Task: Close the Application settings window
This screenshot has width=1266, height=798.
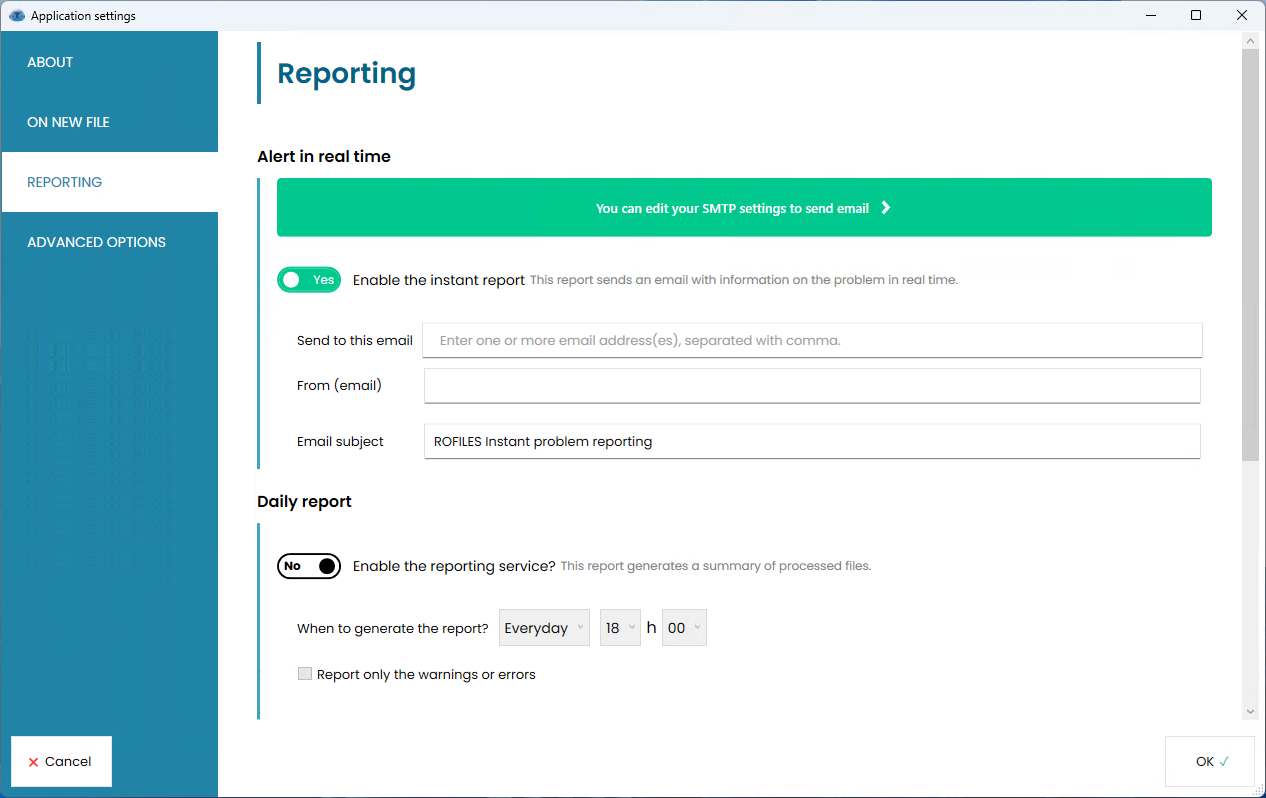Action: tap(1242, 15)
